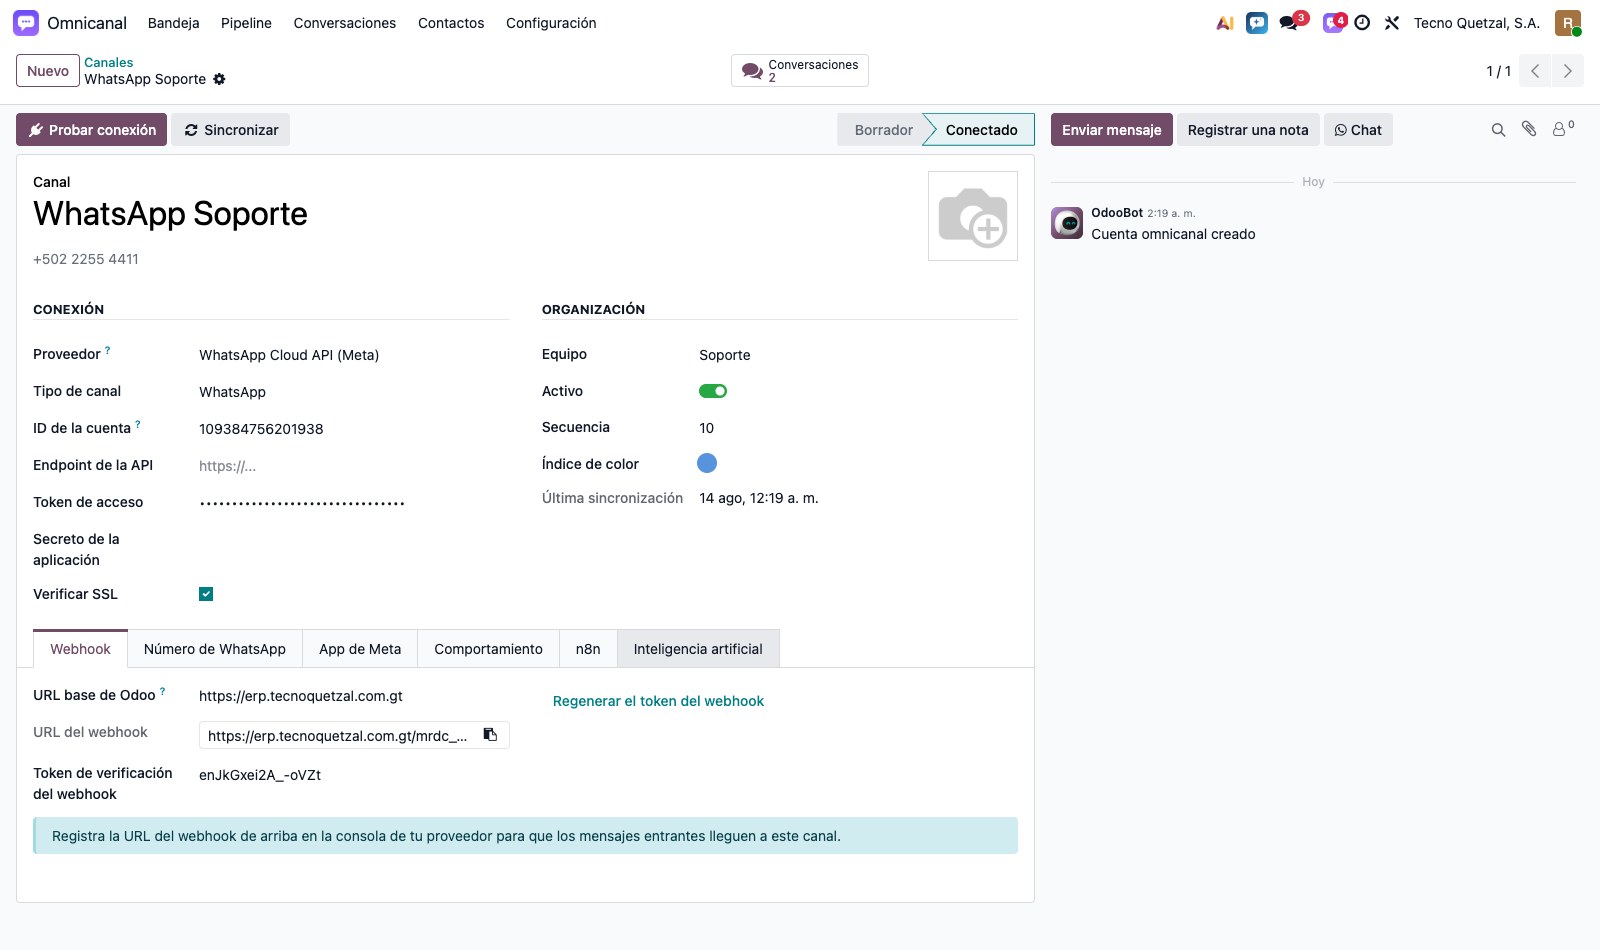
Task: Edit the URL base de Odoo field
Action: point(354,696)
